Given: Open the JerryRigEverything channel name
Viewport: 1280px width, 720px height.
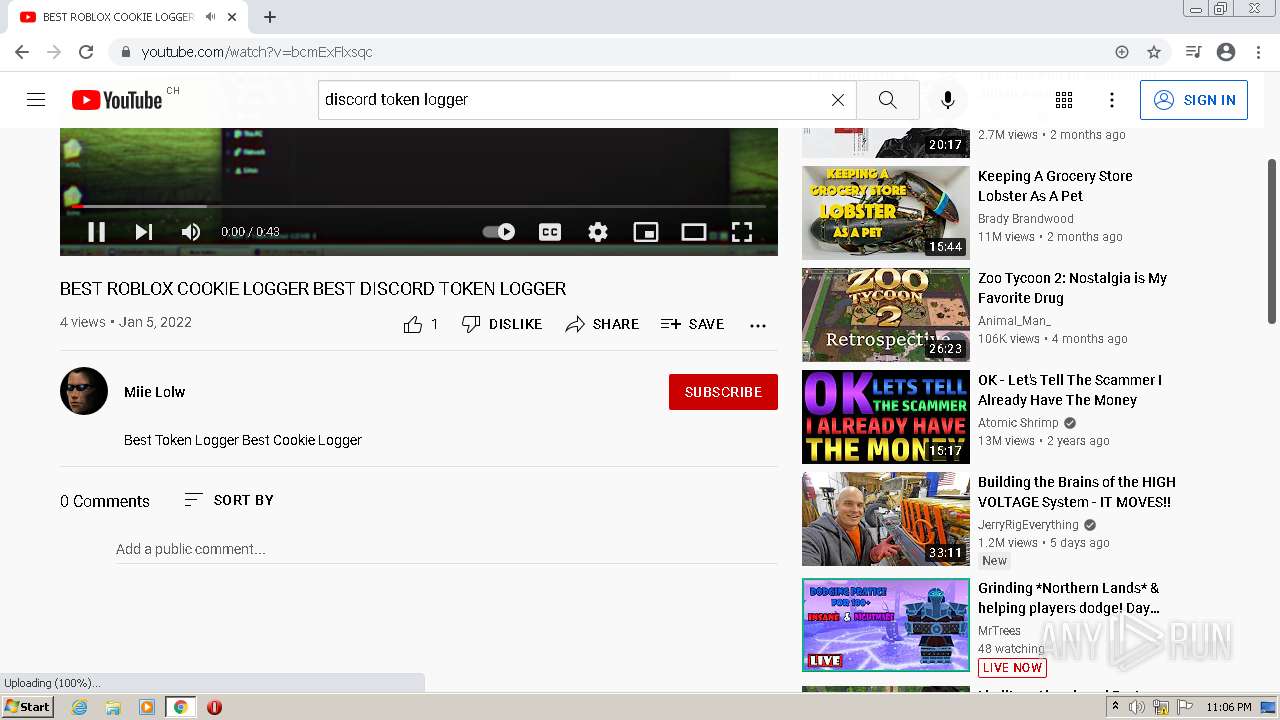Looking at the screenshot, I should pos(1028,525).
